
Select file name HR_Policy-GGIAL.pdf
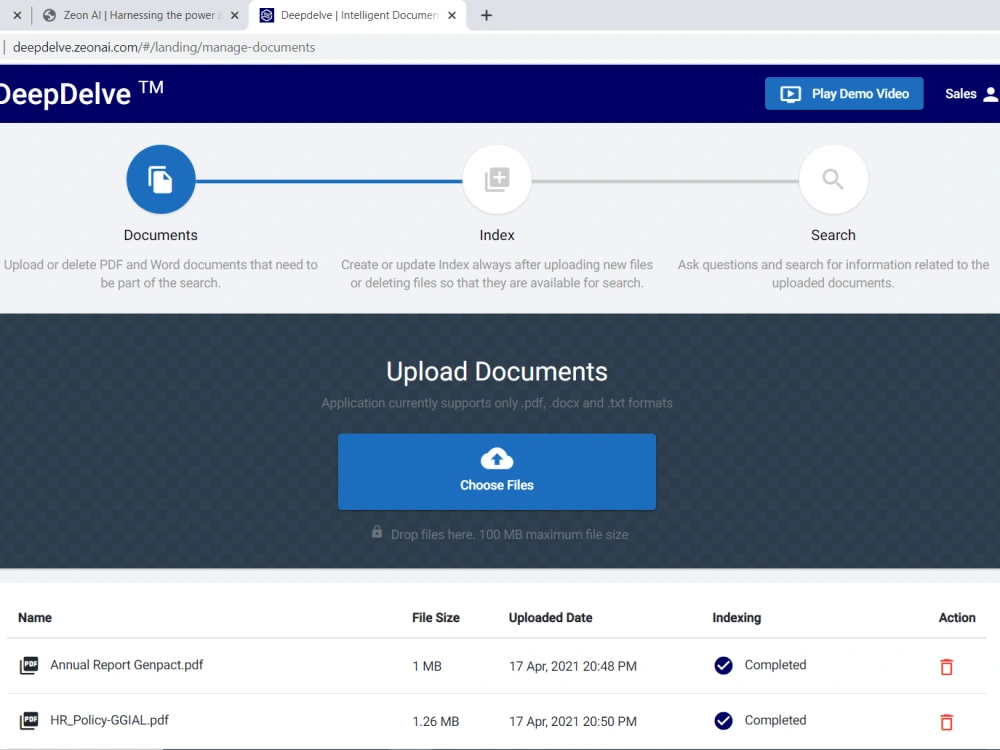click(110, 720)
